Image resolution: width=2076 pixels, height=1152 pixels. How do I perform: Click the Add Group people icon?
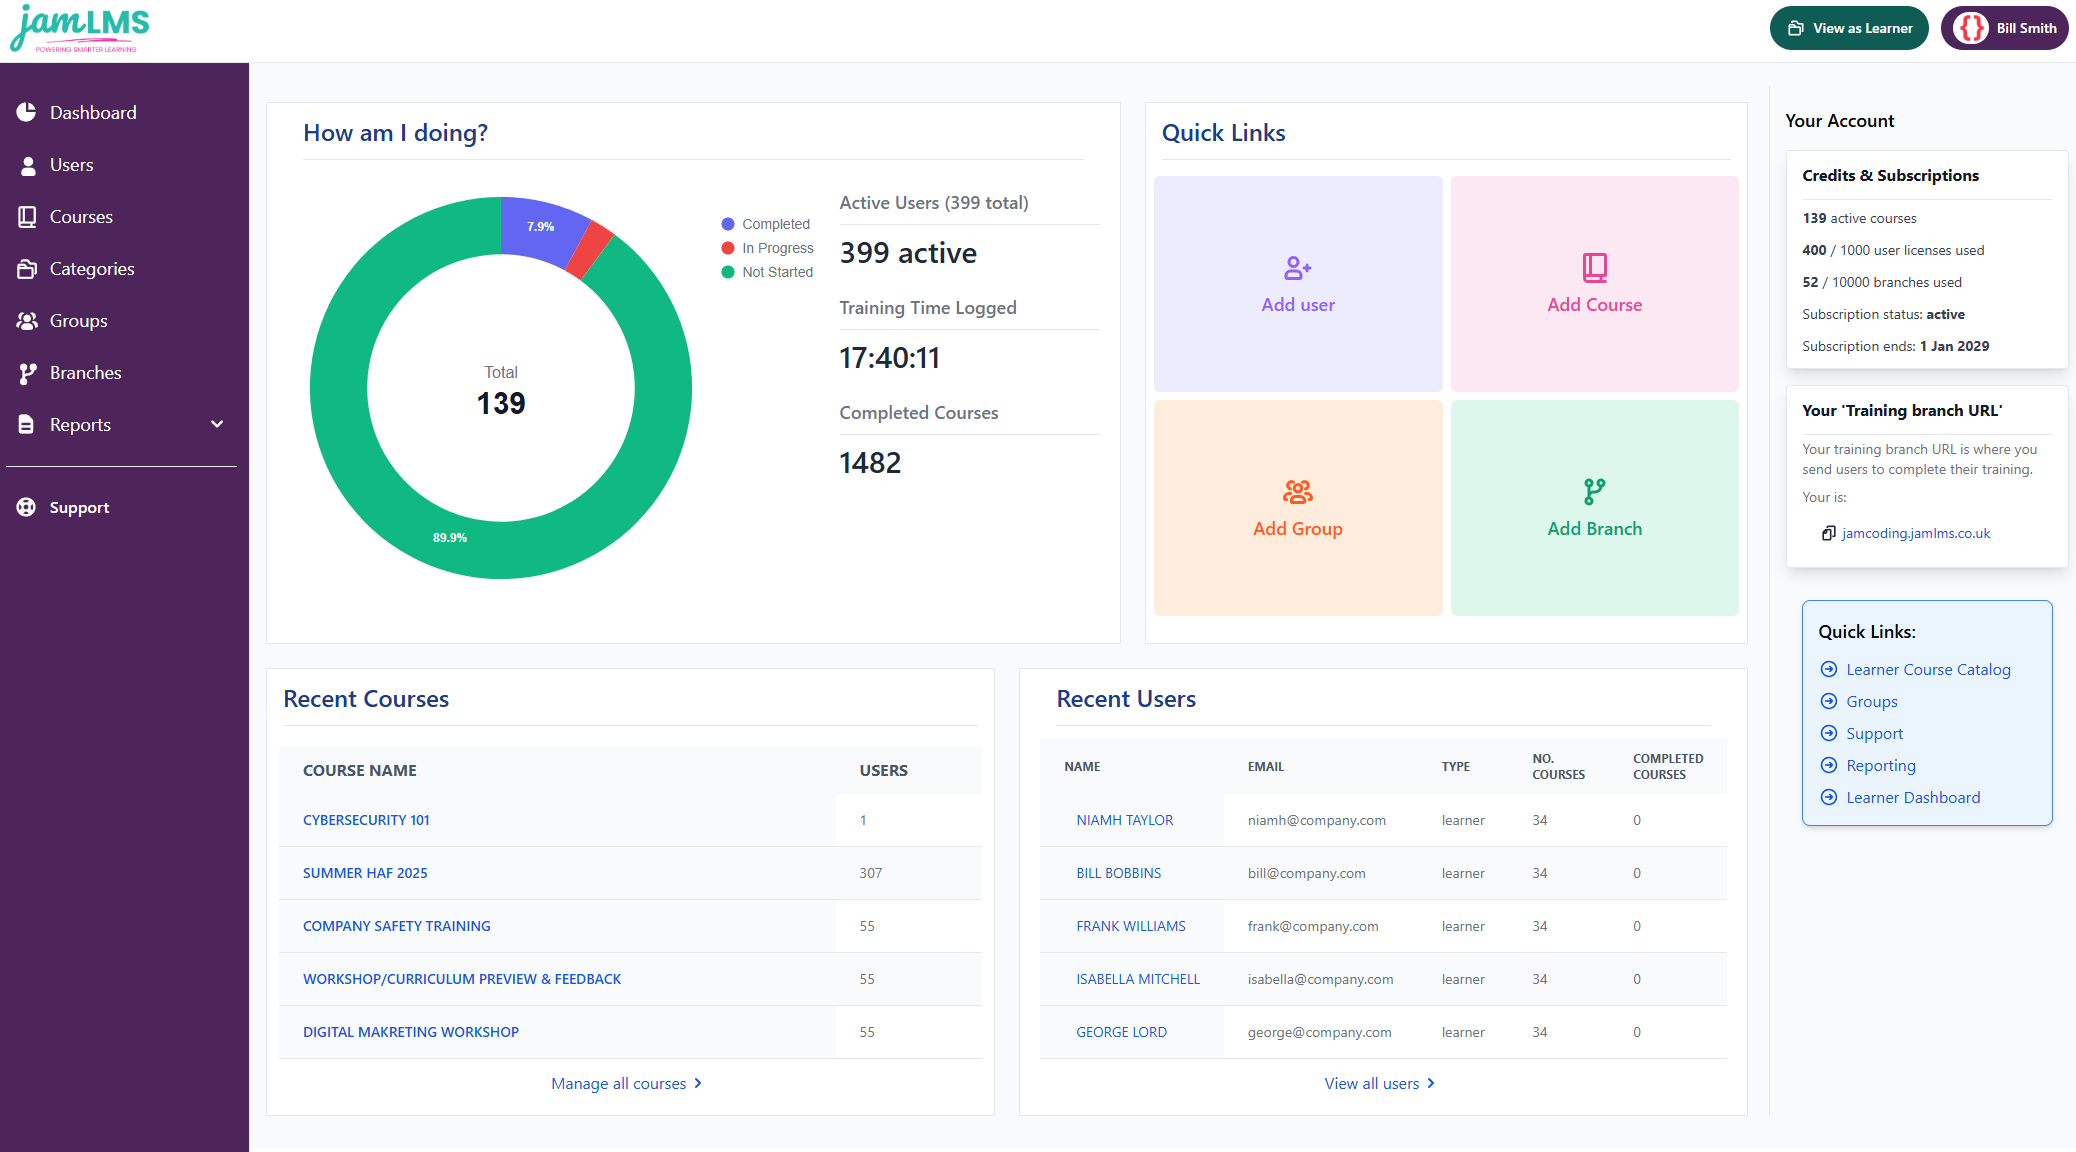(x=1297, y=491)
